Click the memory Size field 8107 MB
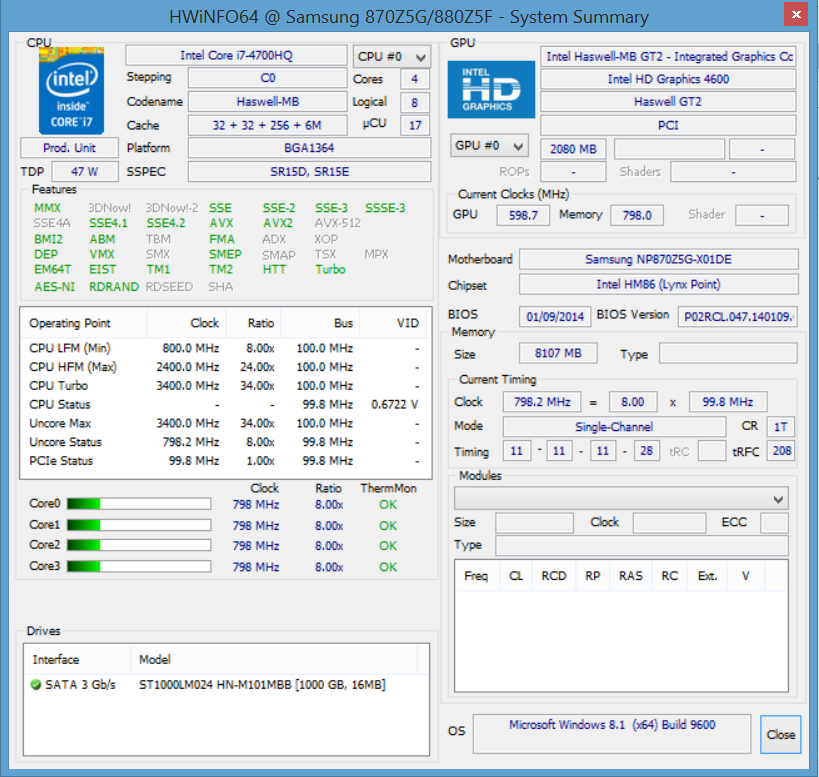This screenshot has height=777, width=819. [558, 354]
